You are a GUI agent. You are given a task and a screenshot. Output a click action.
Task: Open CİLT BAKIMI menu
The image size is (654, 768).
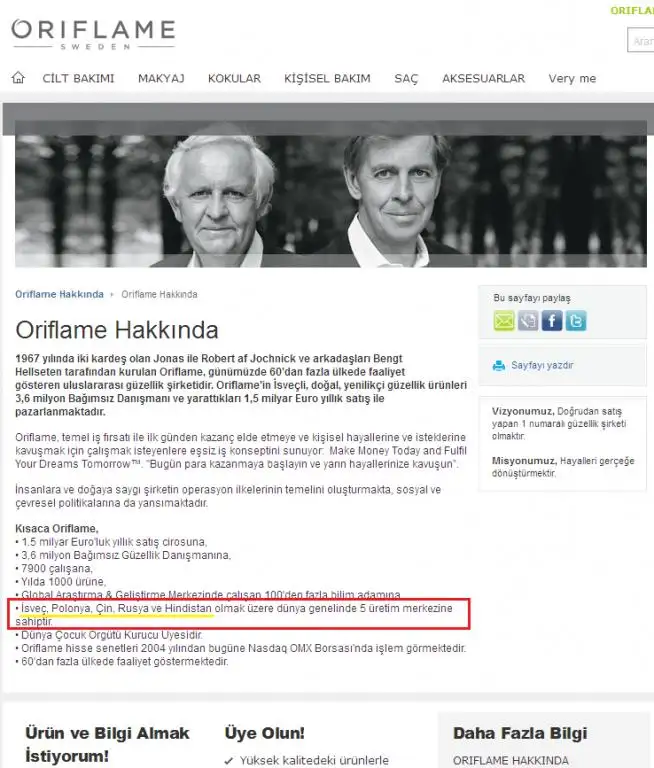(78, 78)
